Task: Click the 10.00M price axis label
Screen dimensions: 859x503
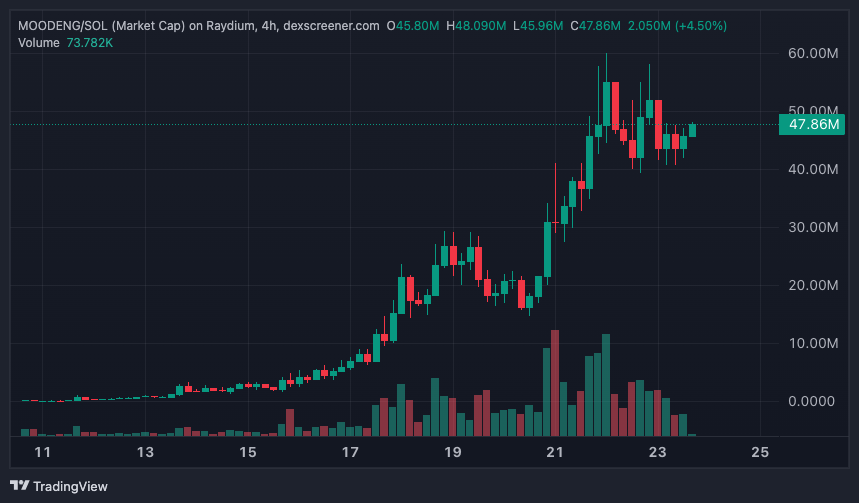Action: click(x=813, y=343)
